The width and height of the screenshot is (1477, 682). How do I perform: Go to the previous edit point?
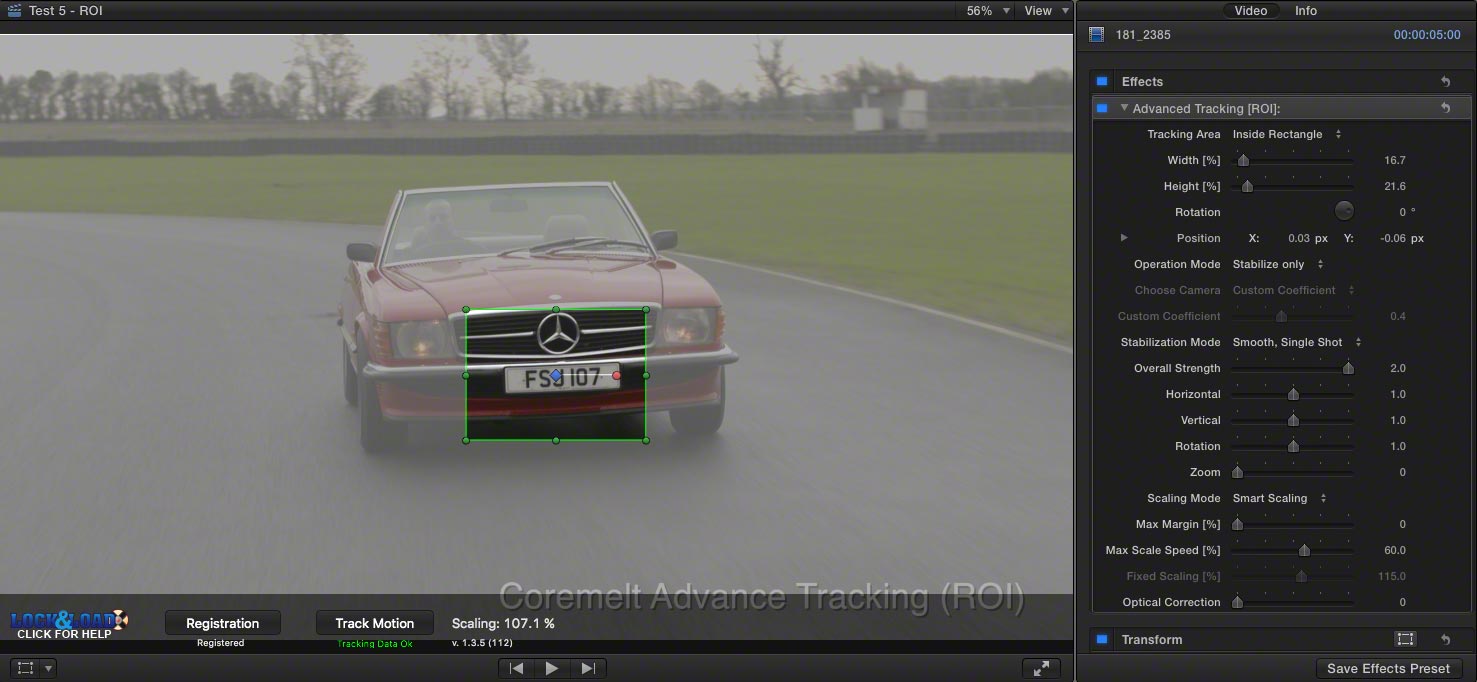[516, 669]
